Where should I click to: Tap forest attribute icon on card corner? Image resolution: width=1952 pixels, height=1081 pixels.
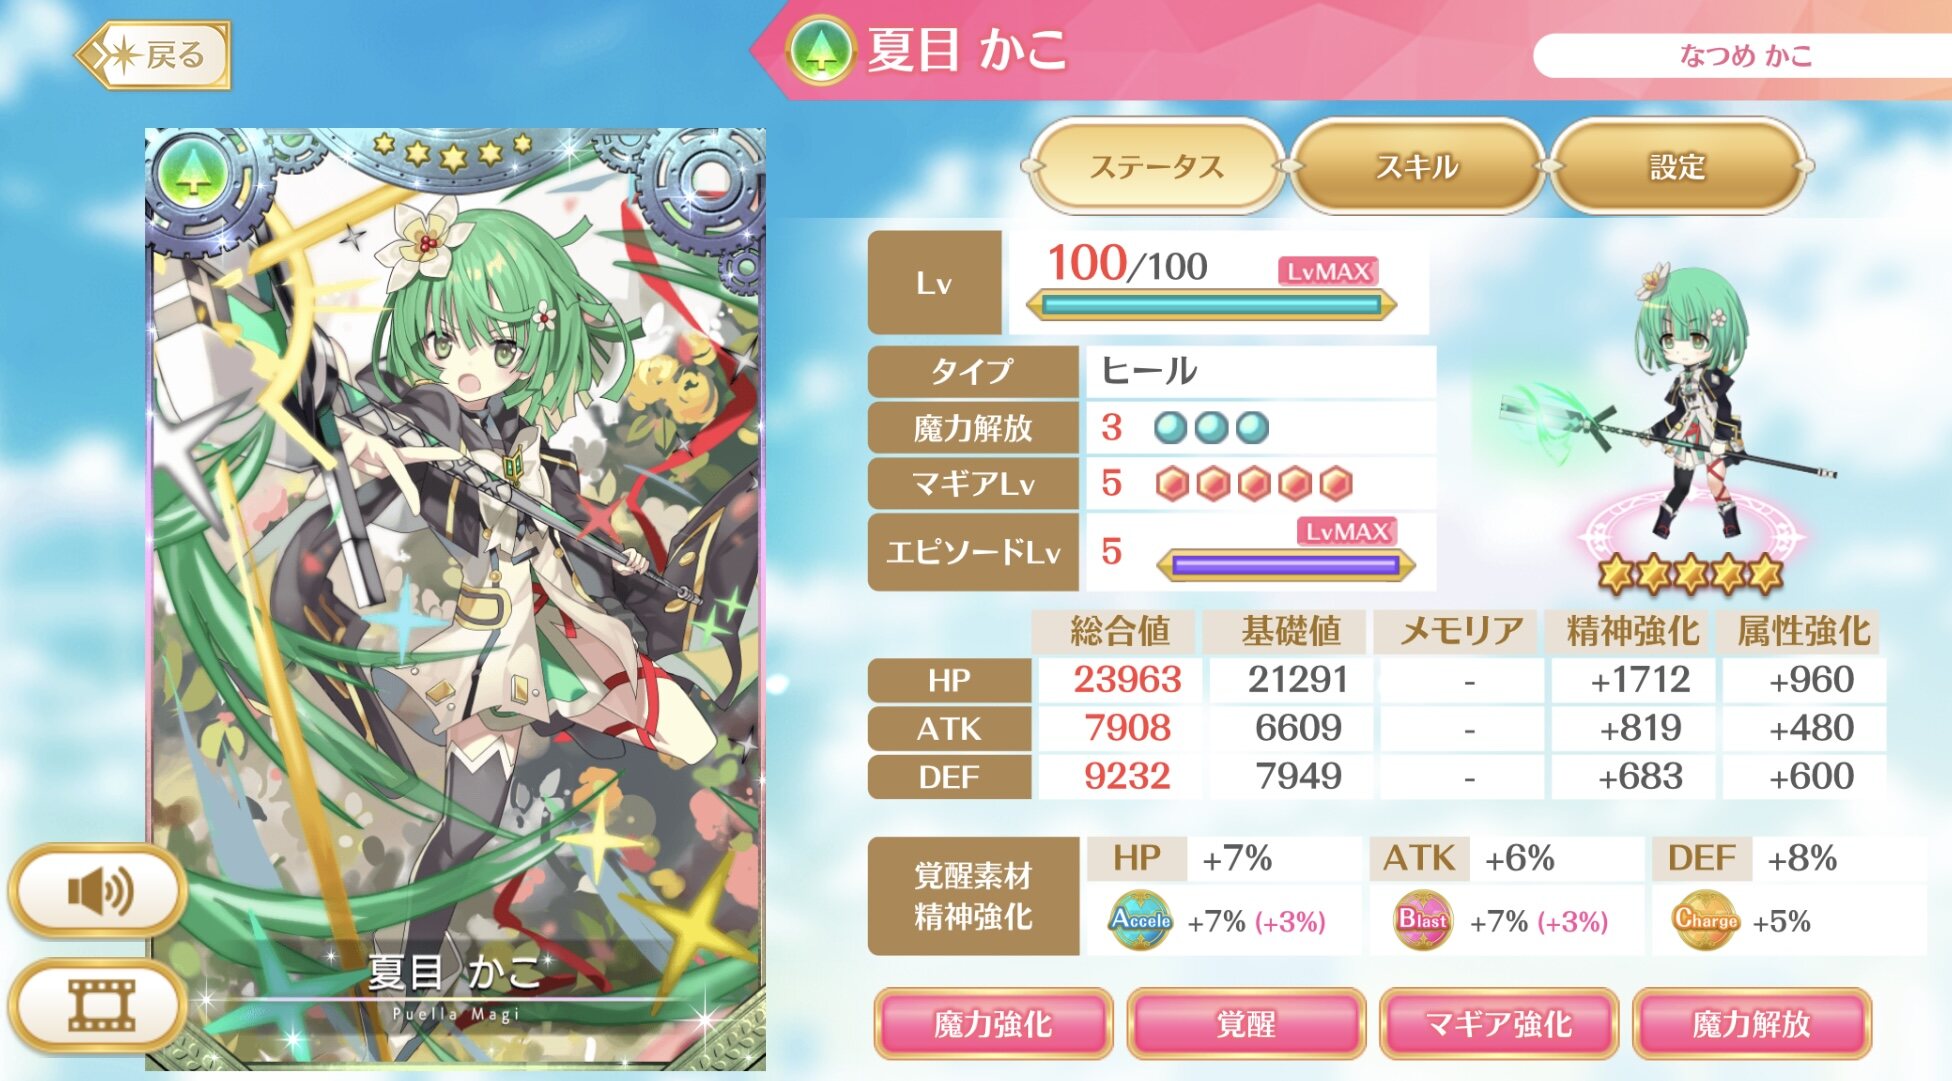(192, 174)
